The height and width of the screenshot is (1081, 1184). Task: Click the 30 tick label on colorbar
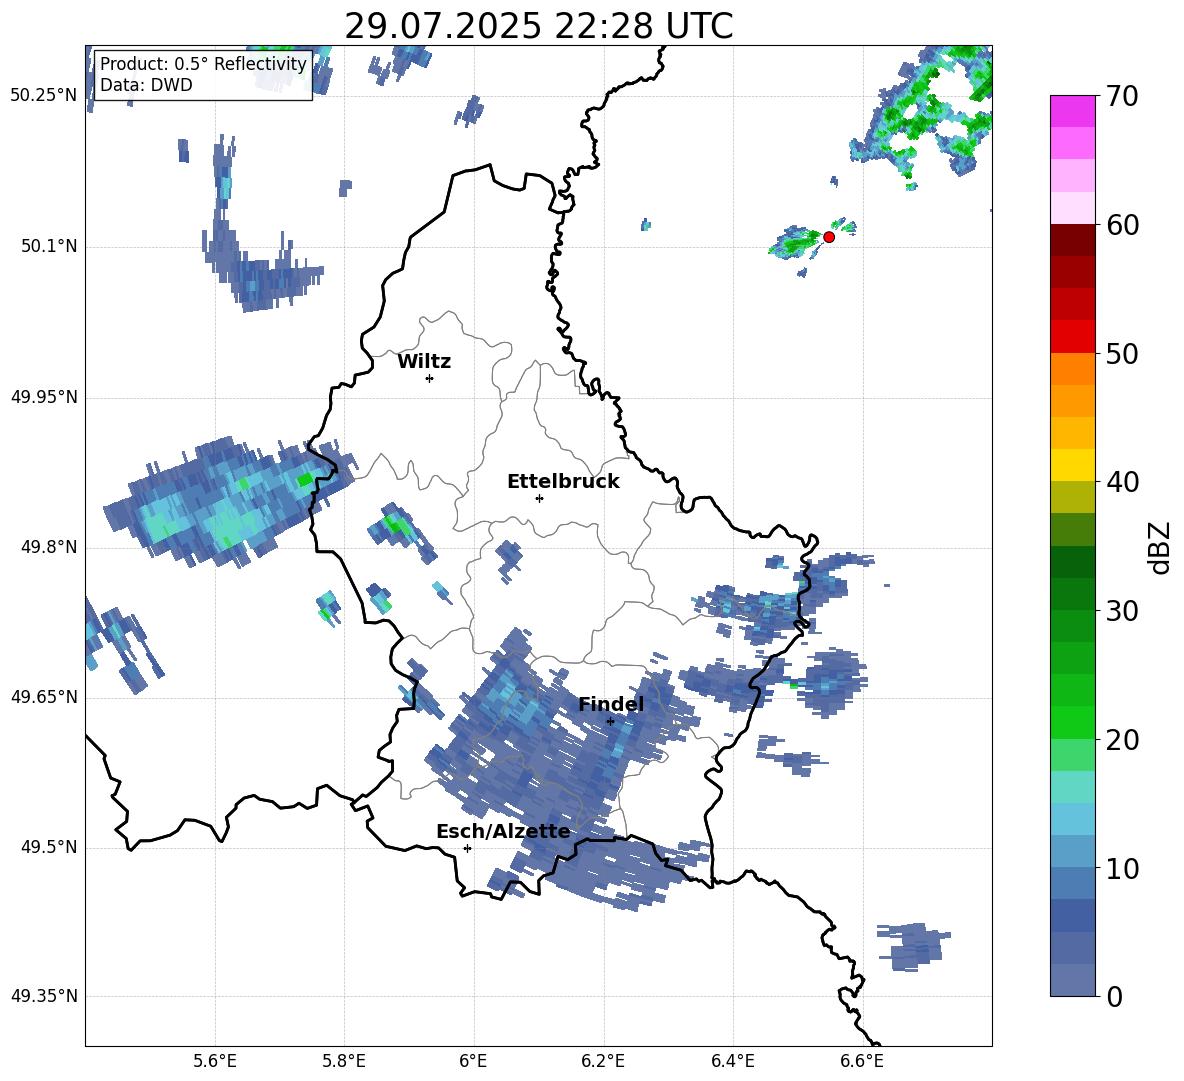point(1122,611)
